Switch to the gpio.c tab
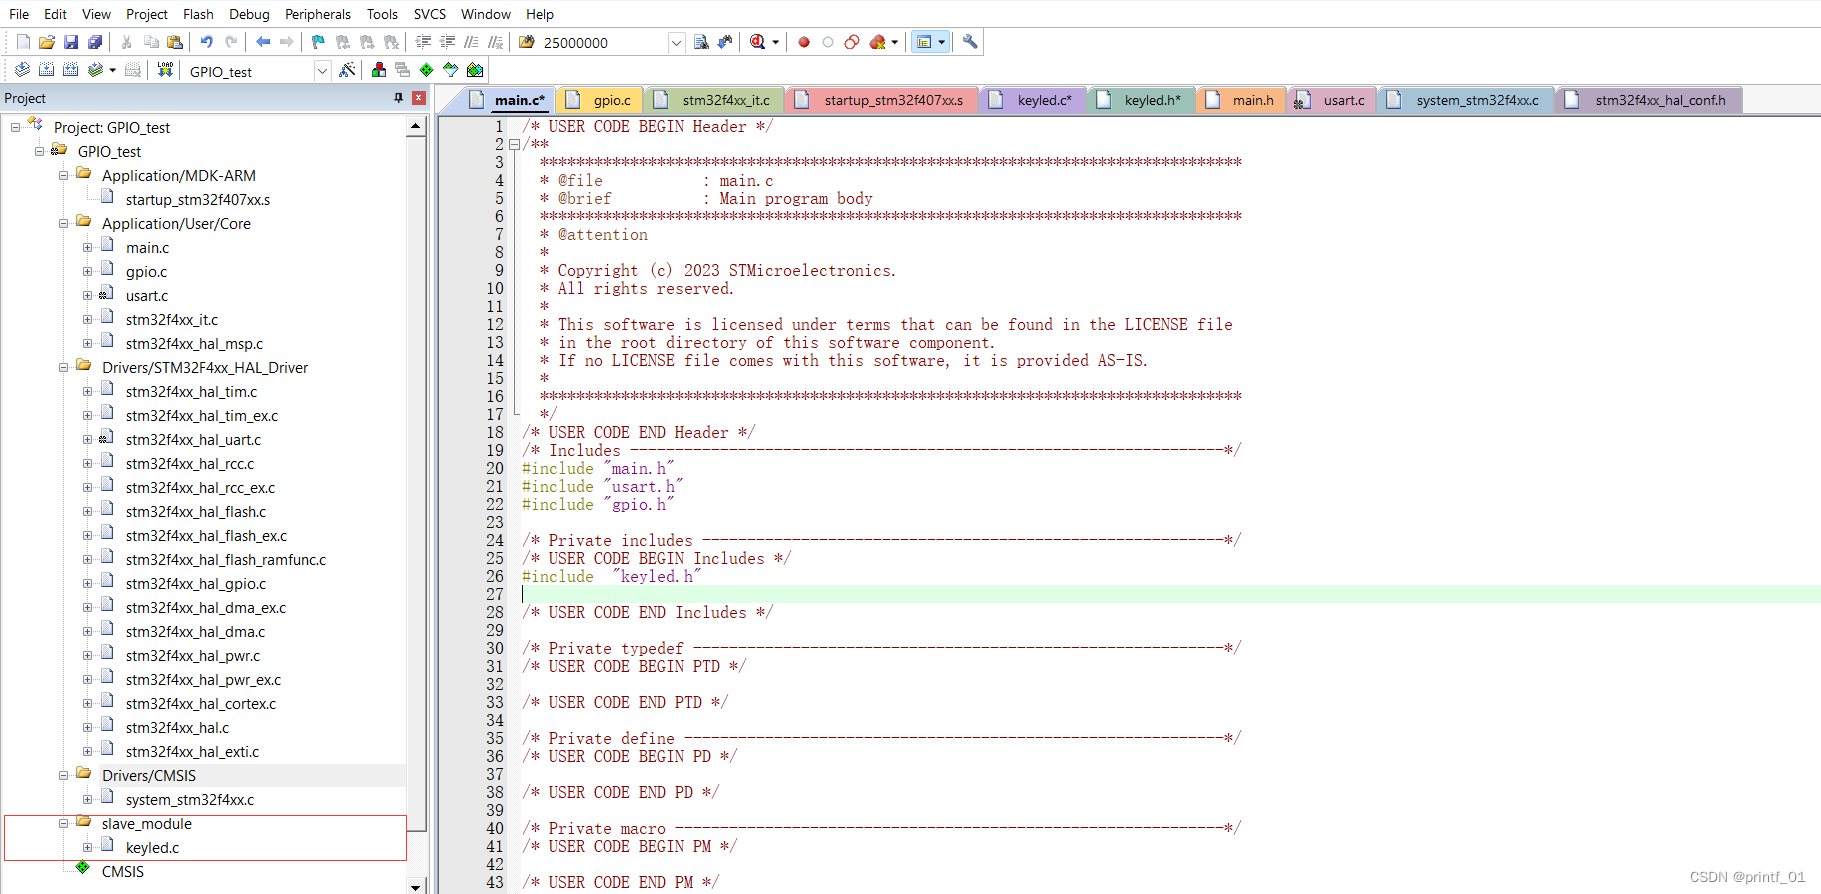1821x894 pixels. pos(599,100)
